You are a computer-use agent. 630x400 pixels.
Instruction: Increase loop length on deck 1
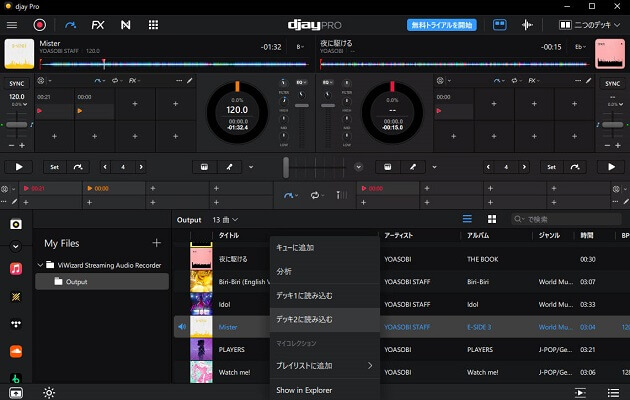(x=141, y=167)
